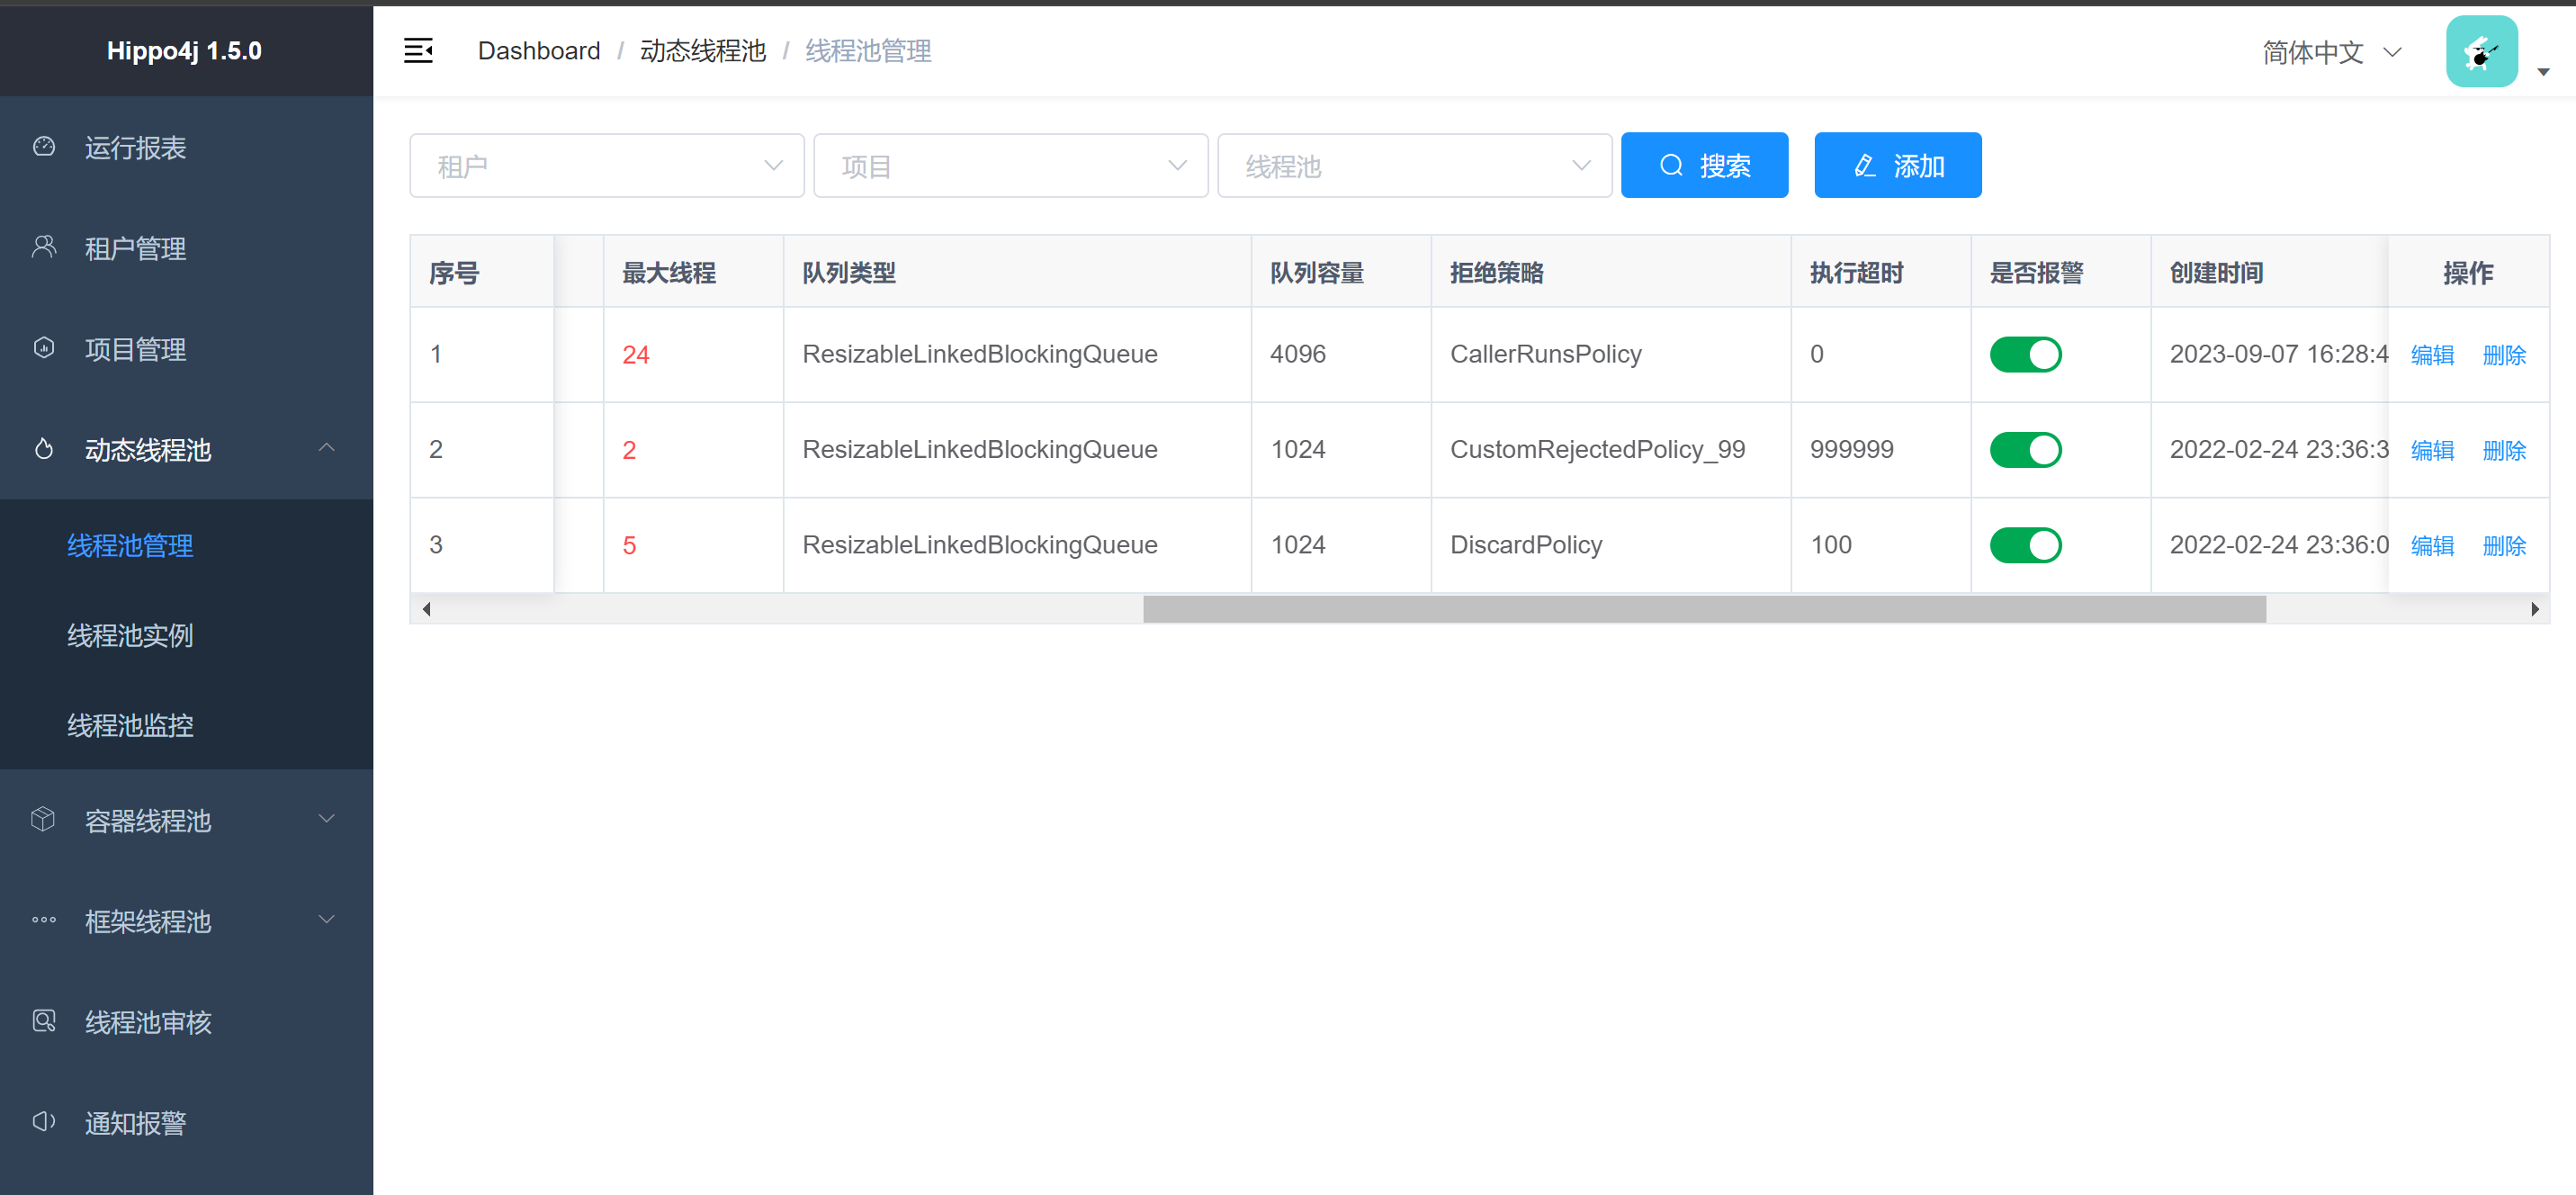This screenshot has width=2576, height=1195.
Task: Click the Hippo4j 1.5.0 logo title
Action: [185, 51]
